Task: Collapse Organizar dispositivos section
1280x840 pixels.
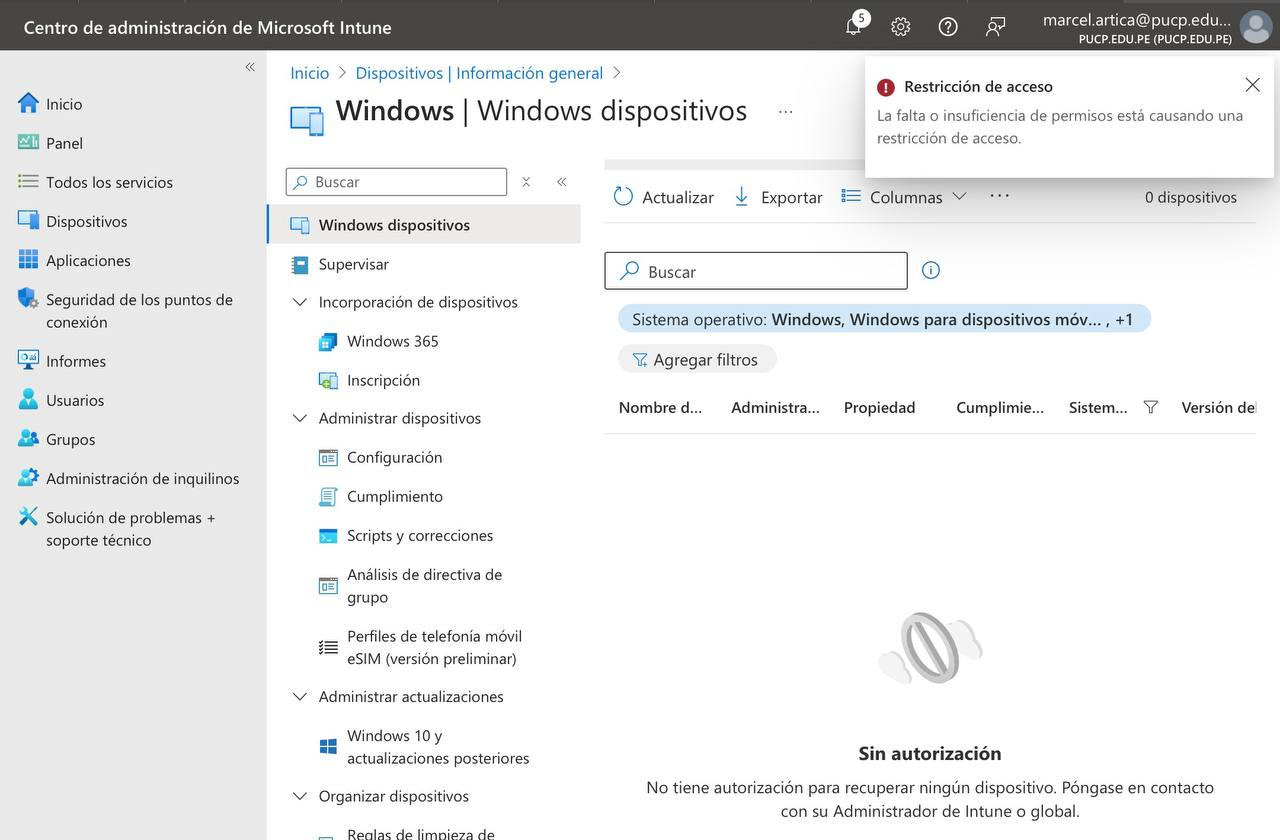Action: tap(299, 796)
